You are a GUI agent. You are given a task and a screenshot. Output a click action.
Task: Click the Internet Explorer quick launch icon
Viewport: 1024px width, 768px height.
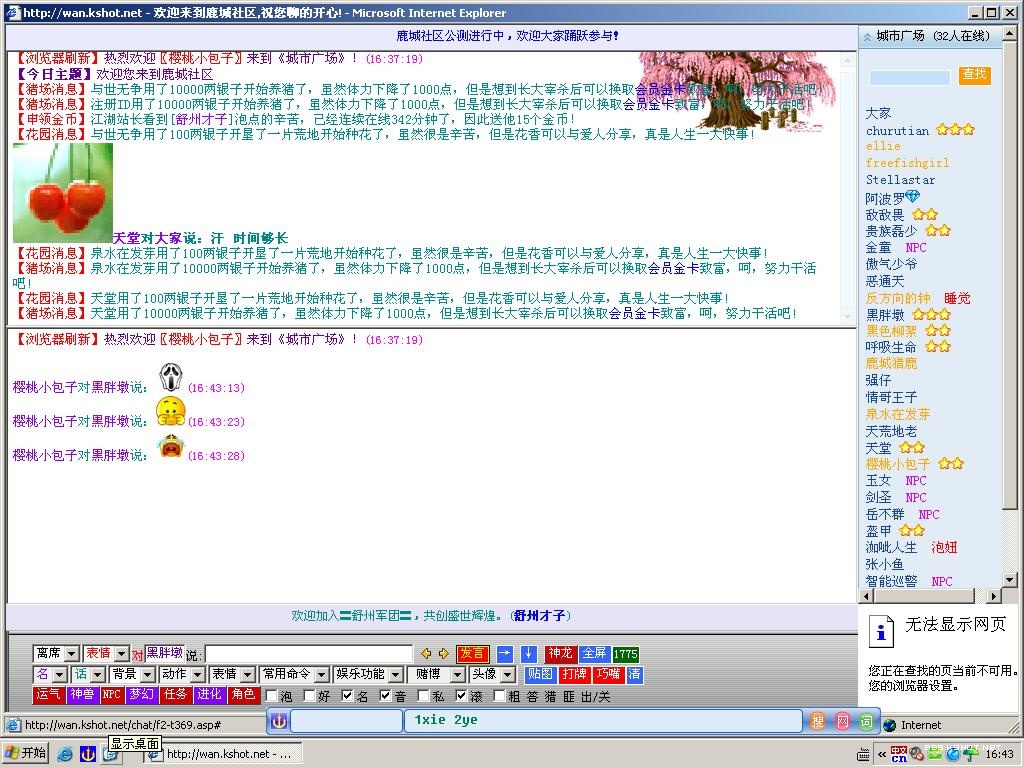click(65, 753)
